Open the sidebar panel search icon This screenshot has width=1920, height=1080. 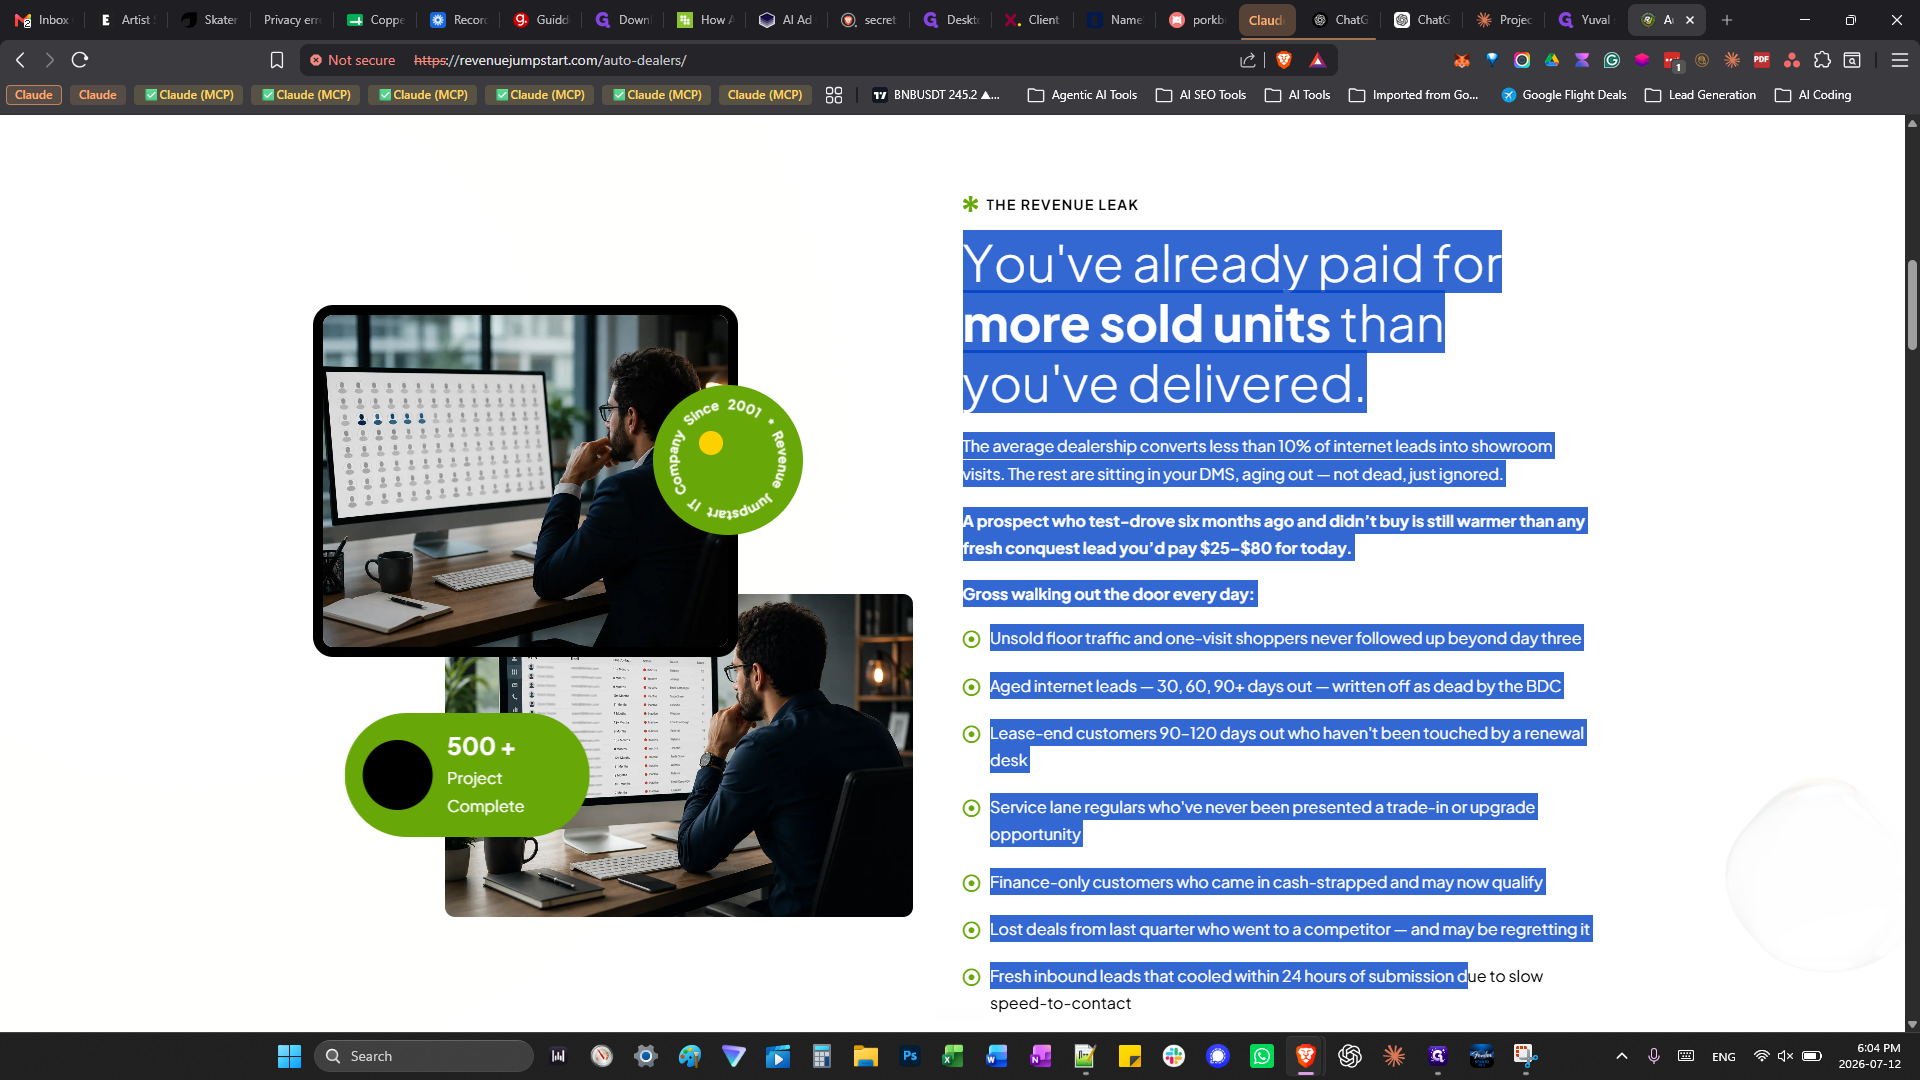(1852, 60)
